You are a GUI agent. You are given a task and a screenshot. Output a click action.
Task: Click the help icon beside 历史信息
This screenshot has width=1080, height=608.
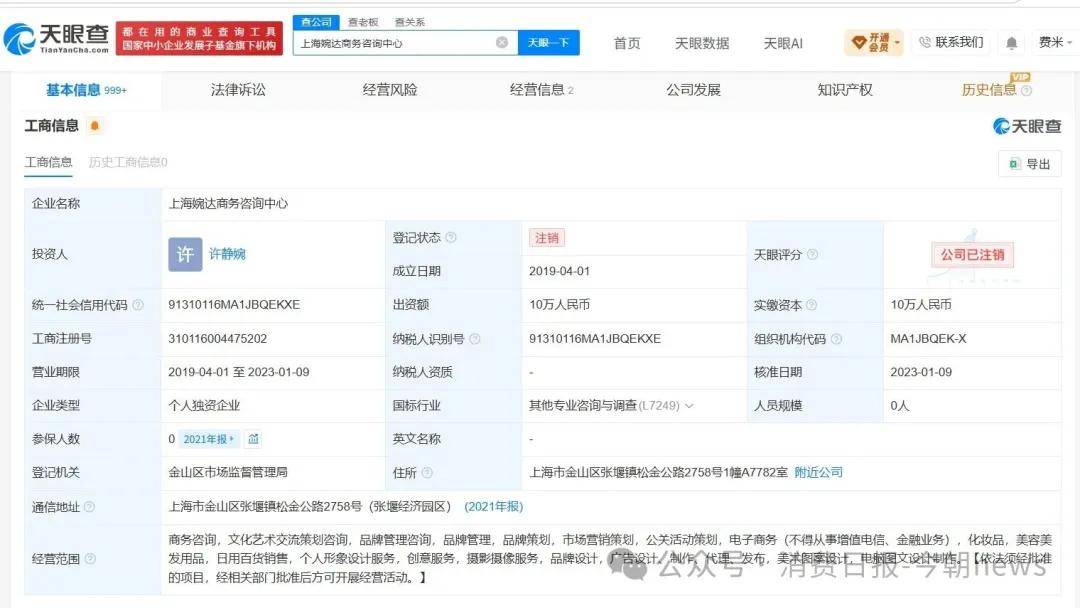(x=1026, y=90)
